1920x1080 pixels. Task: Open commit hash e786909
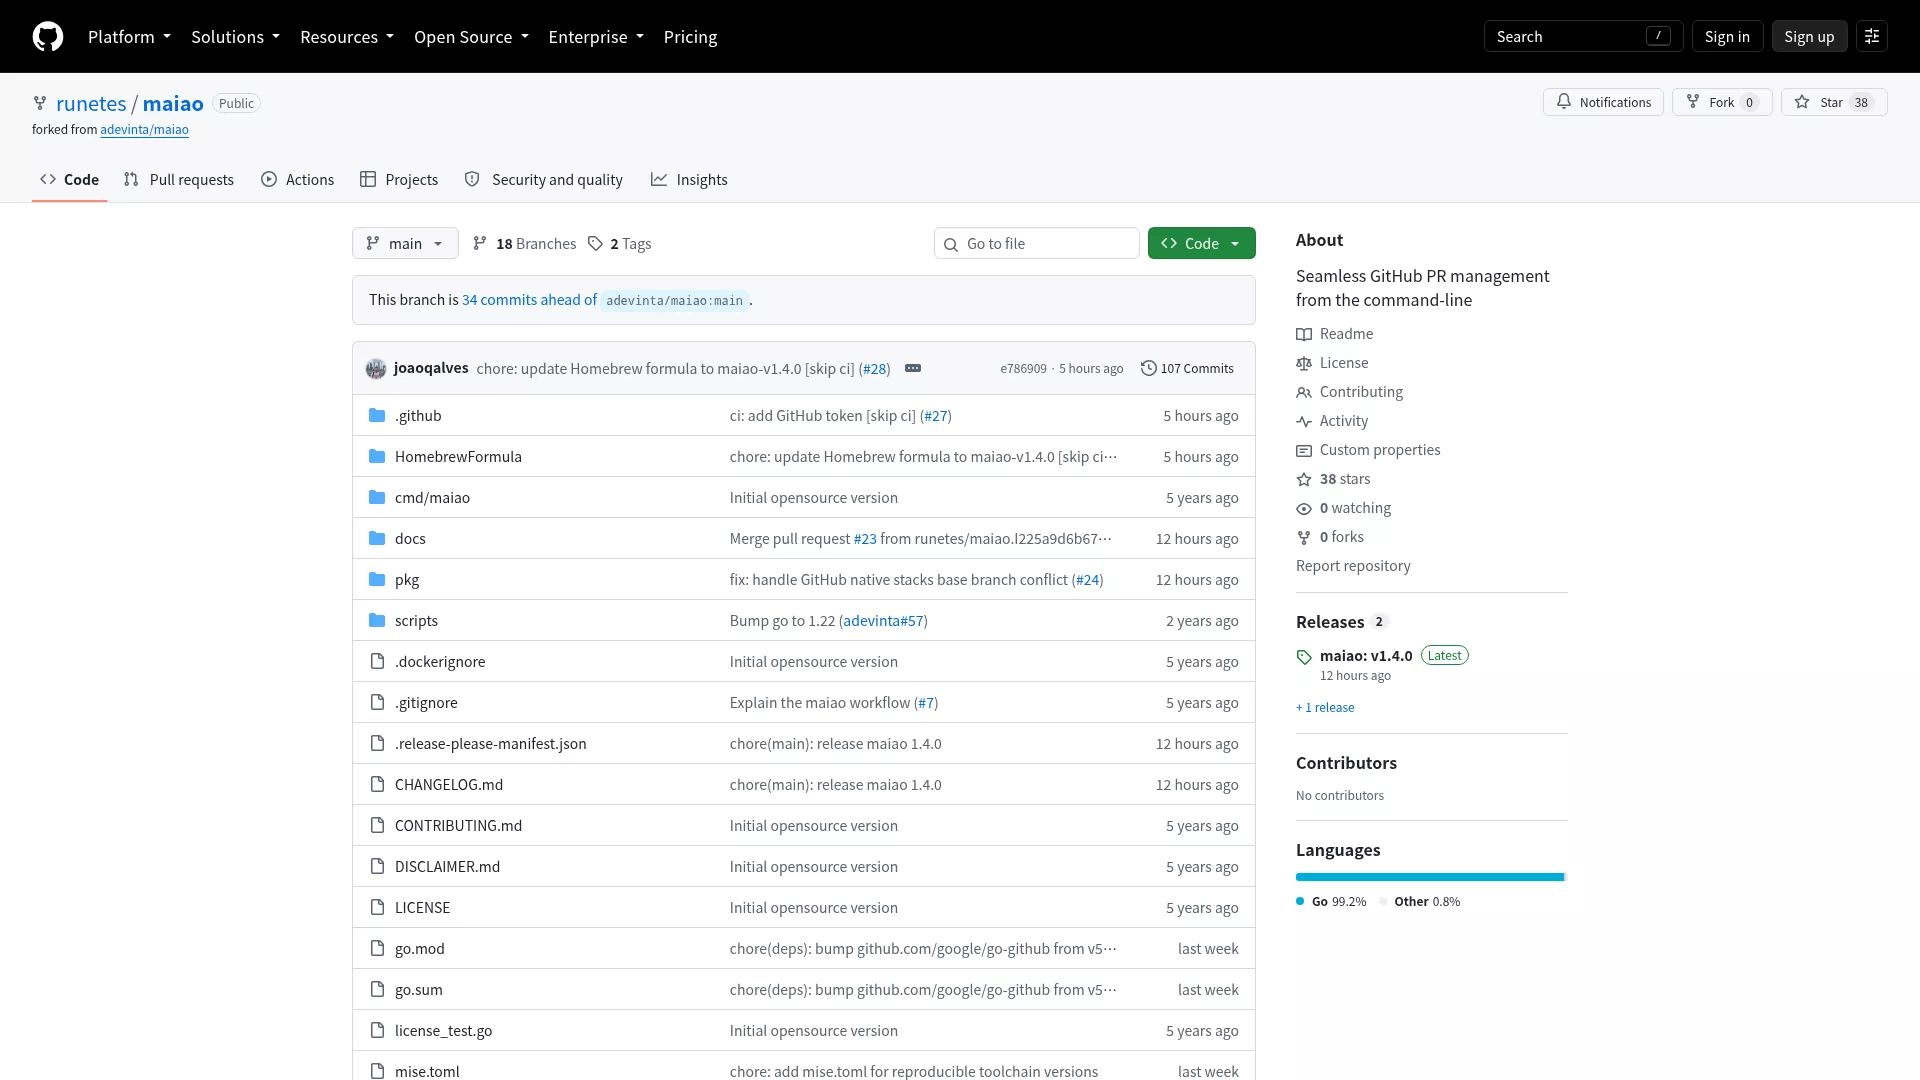coord(1023,369)
